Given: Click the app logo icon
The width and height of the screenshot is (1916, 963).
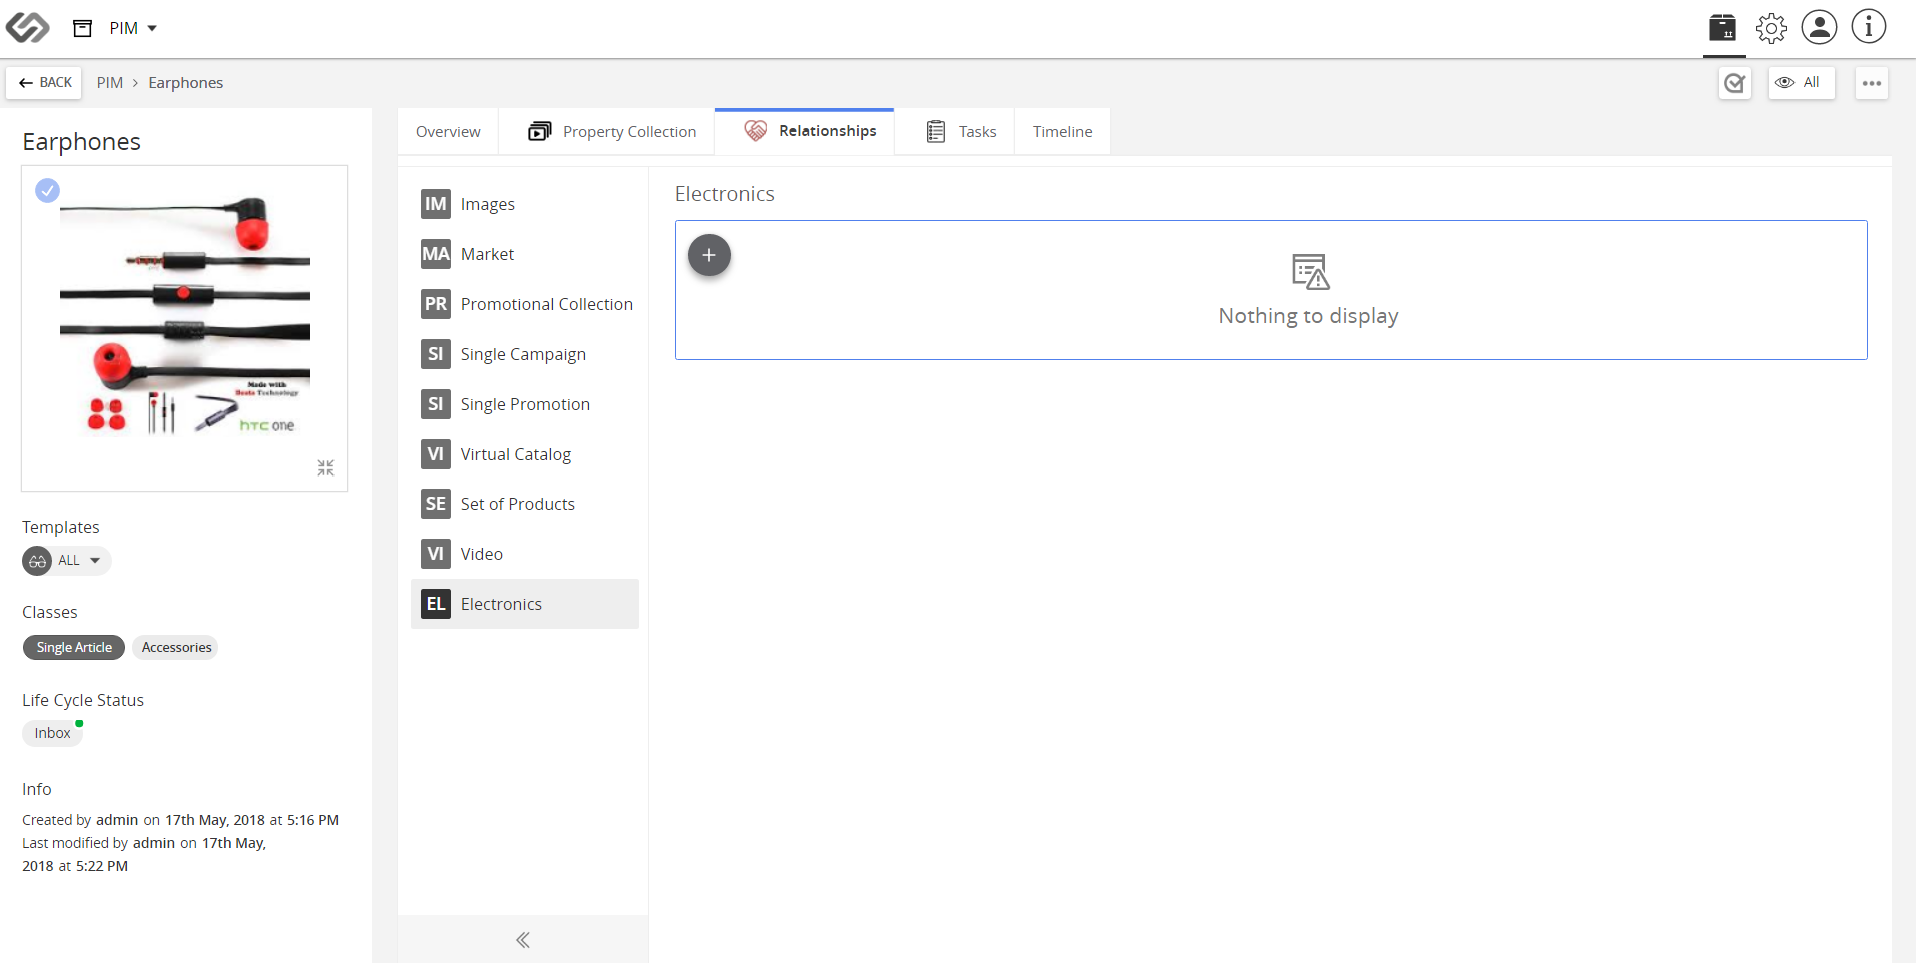Looking at the screenshot, I should [x=27, y=27].
